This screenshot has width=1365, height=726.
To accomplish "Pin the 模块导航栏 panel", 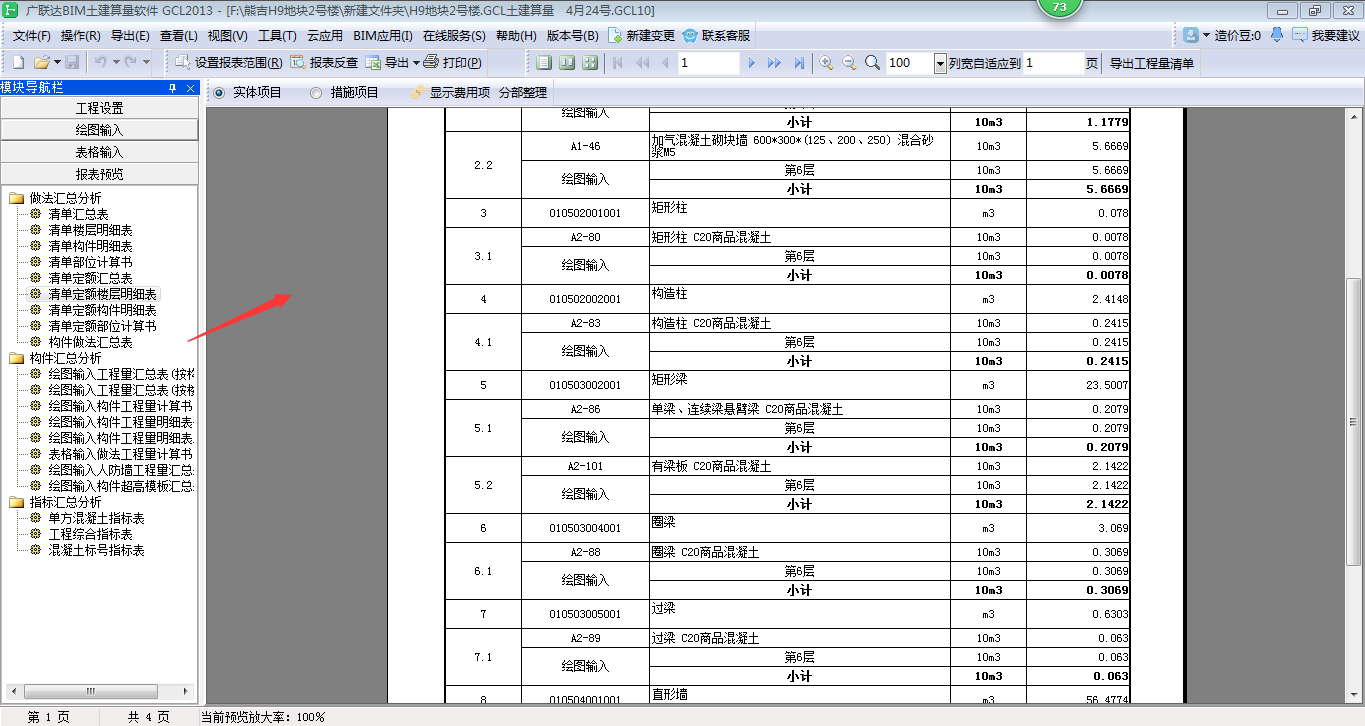I will (173, 88).
